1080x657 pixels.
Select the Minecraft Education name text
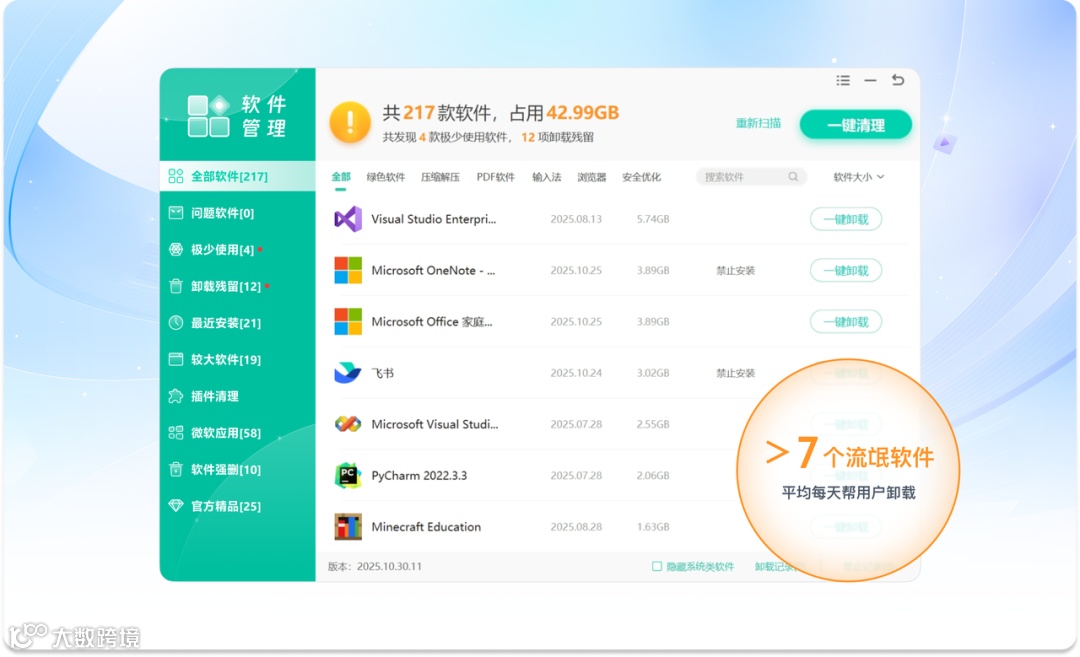tap(426, 527)
